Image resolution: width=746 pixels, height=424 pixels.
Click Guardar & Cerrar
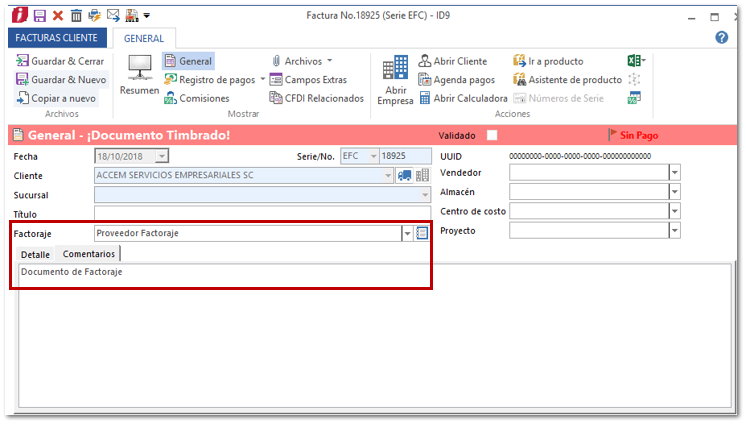pos(60,61)
